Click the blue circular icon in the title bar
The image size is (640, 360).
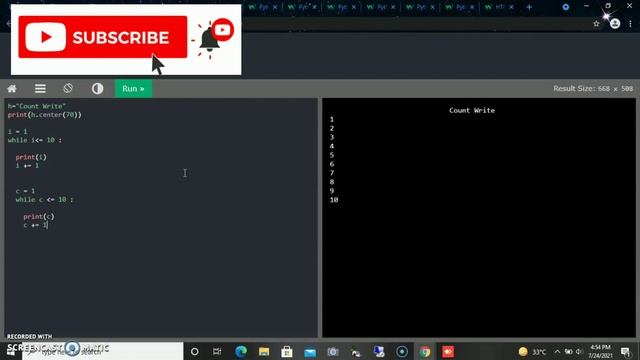tap(565, 7)
